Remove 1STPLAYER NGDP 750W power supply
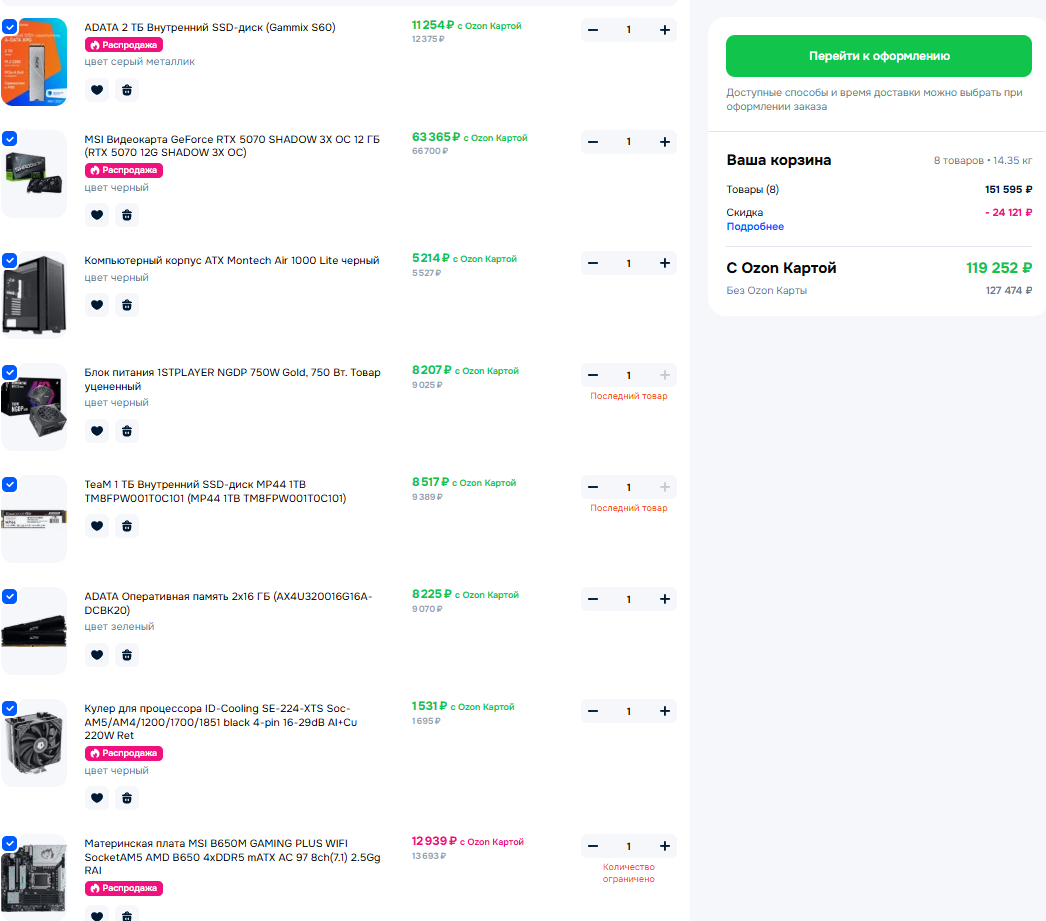This screenshot has width=1046, height=921. tap(127, 431)
